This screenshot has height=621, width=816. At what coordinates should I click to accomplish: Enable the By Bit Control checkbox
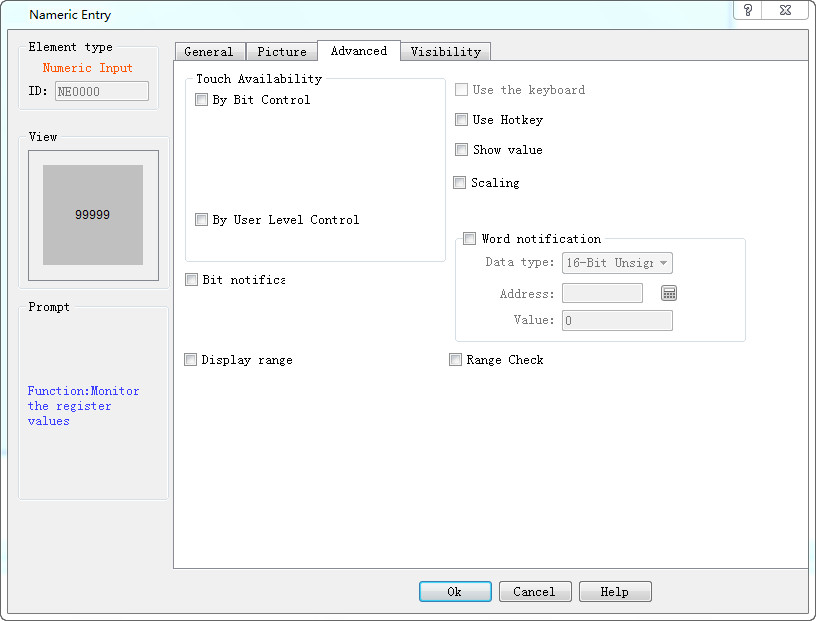pos(201,99)
